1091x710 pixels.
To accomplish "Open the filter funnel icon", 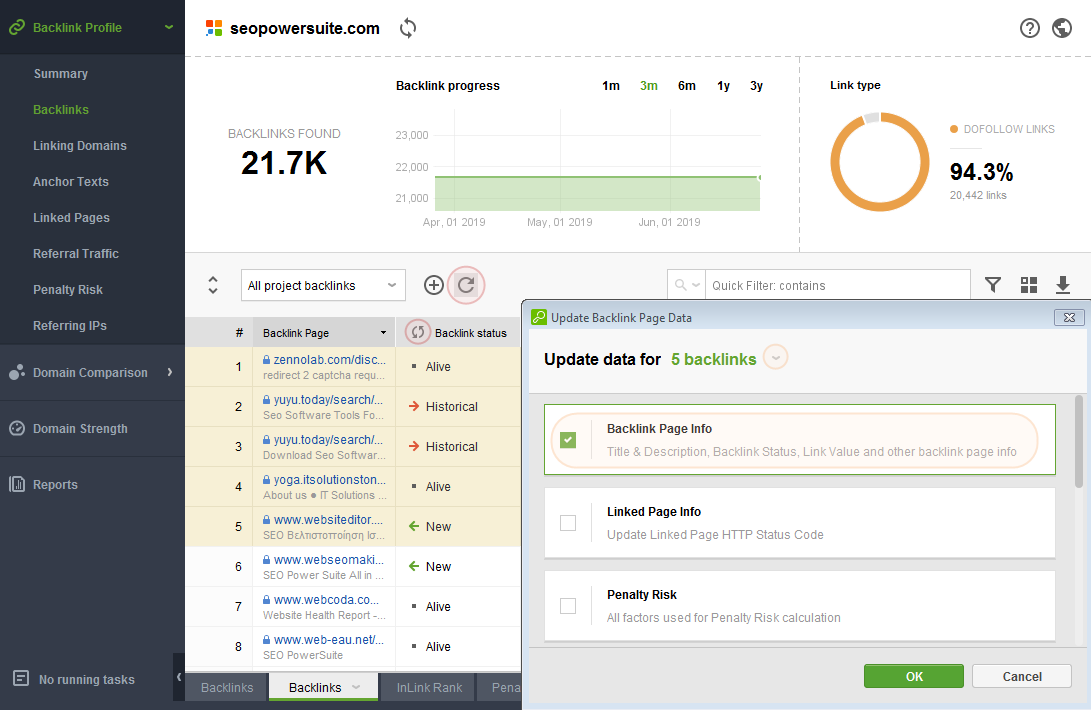I will (x=993, y=285).
